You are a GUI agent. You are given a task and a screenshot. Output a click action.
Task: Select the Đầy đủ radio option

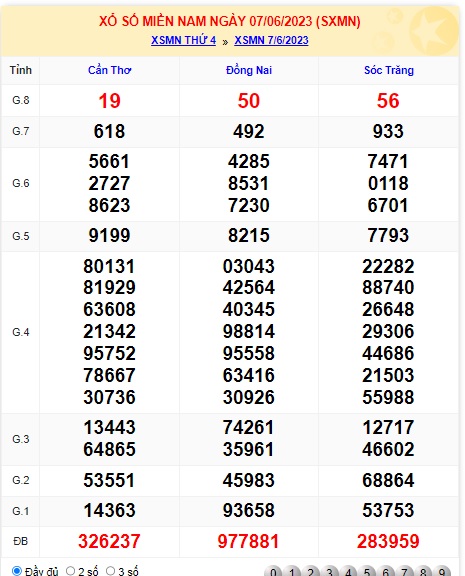pos(17,571)
